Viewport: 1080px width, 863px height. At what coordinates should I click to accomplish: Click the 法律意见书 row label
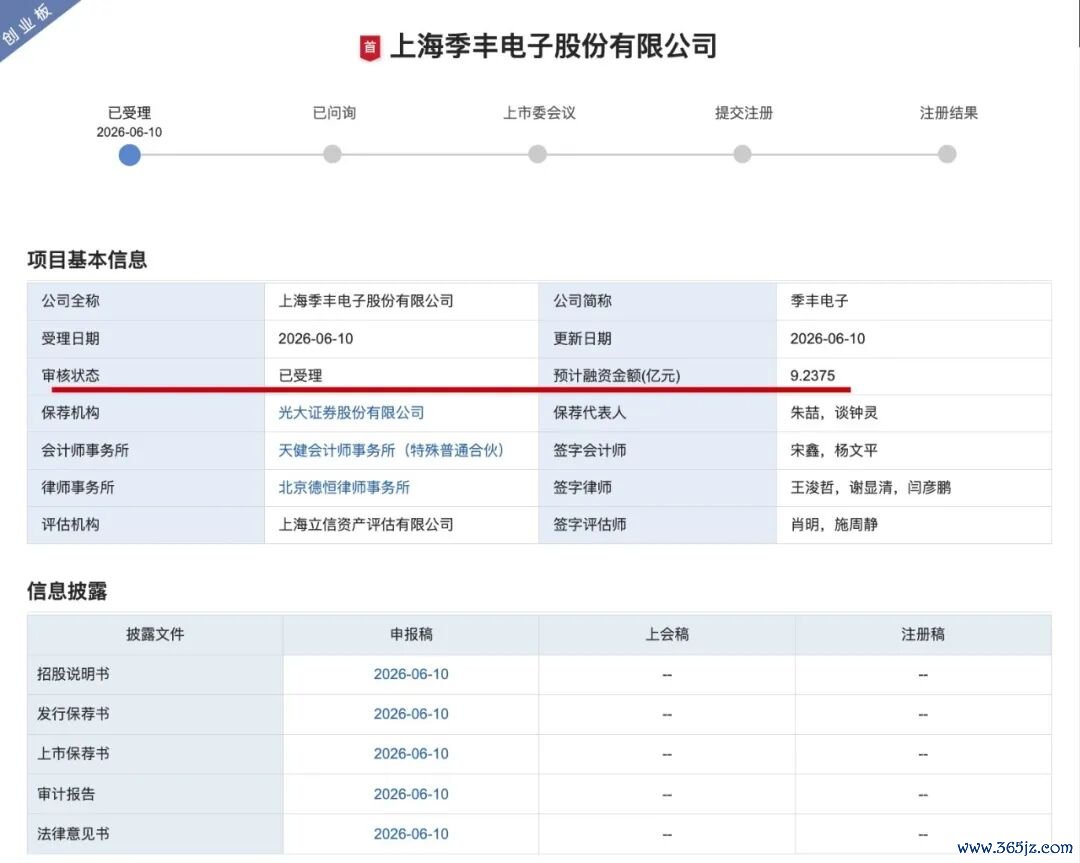coord(73,834)
